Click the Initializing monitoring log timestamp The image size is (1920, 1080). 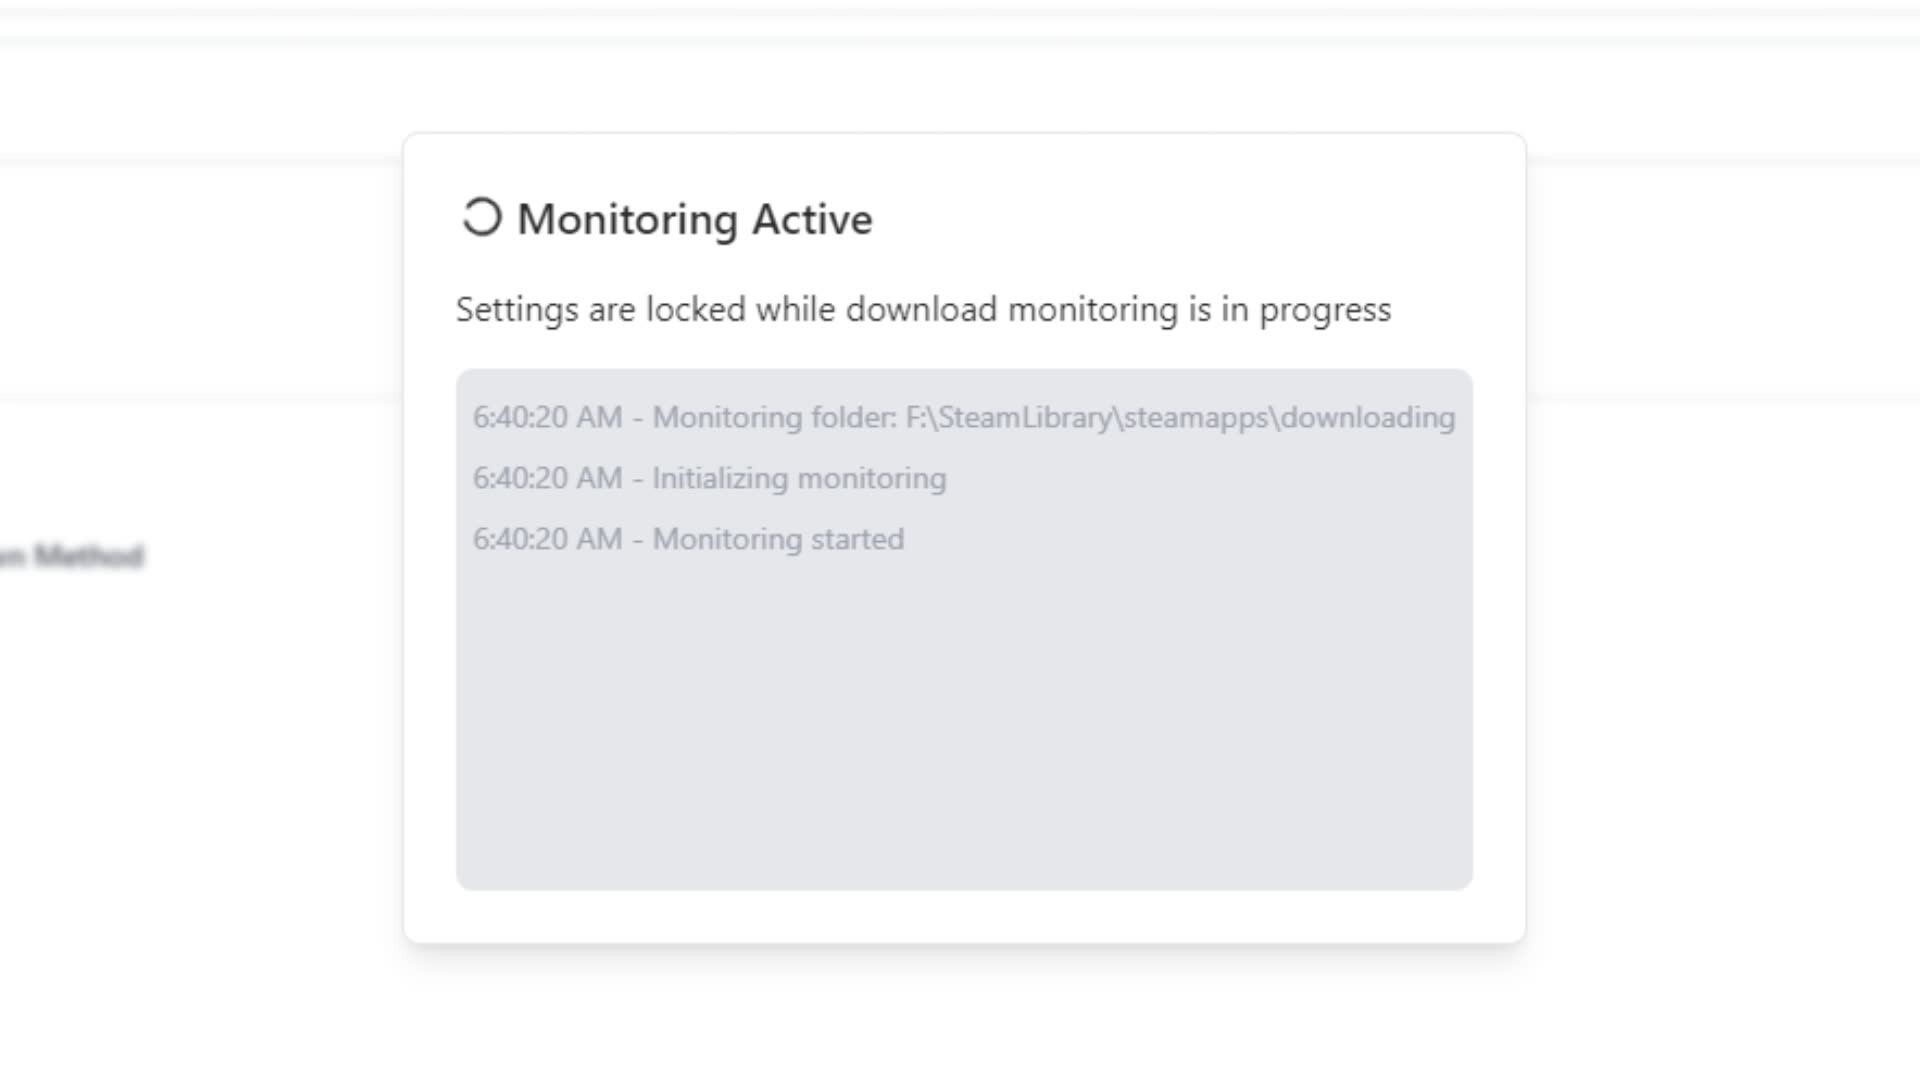pyautogui.click(x=547, y=478)
